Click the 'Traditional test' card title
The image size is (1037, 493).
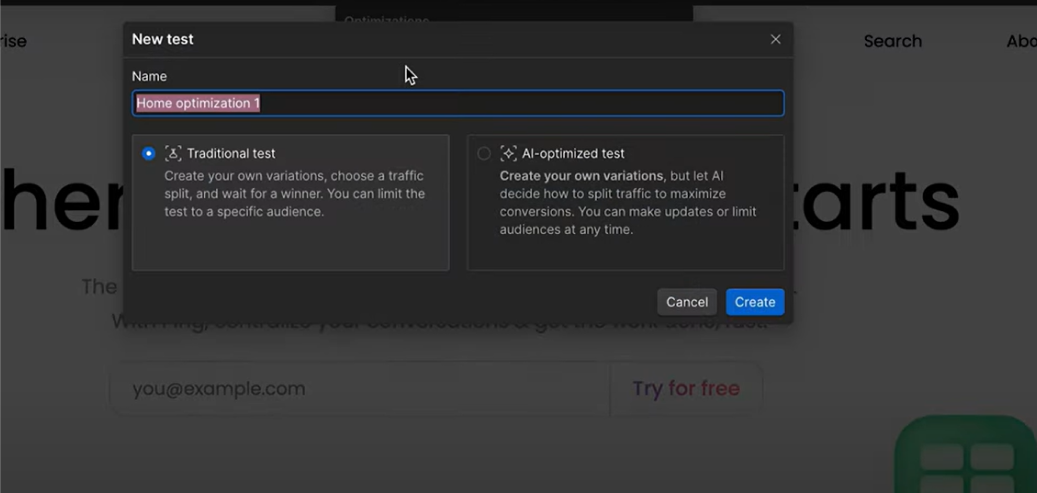pyautogui.click(x=231, y=154)
